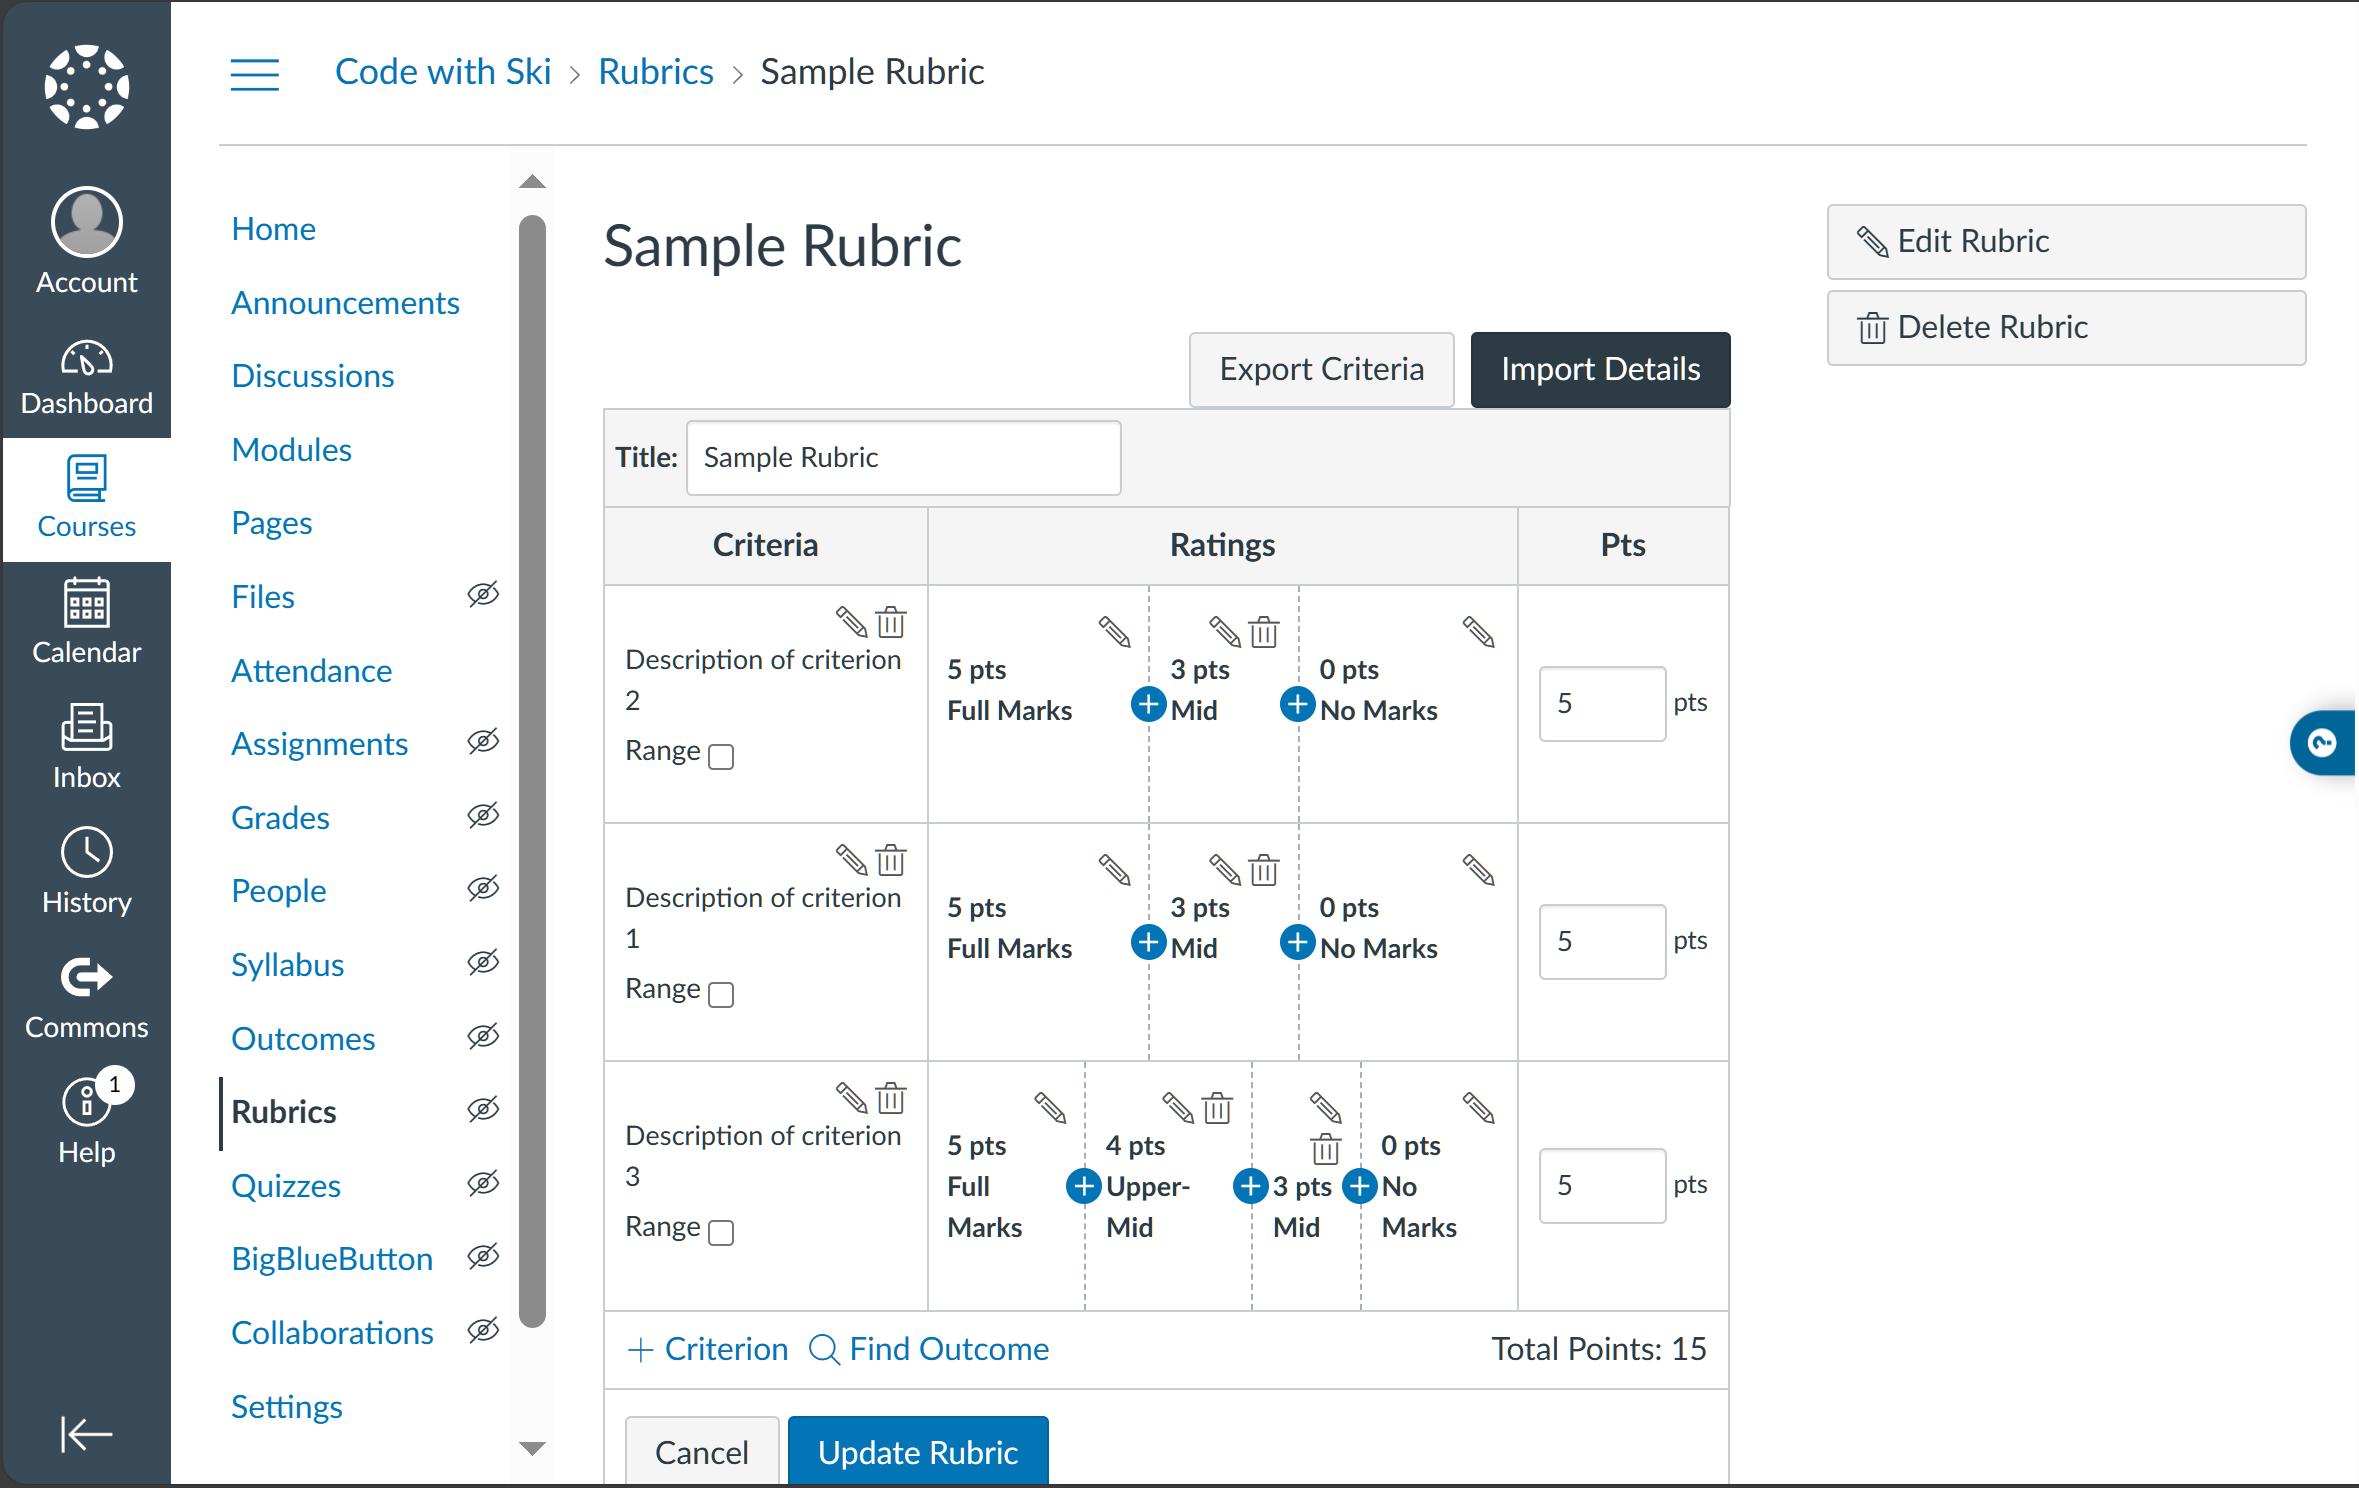
Task: Focus the rubric Title input field
Action: tap(904, 458)
